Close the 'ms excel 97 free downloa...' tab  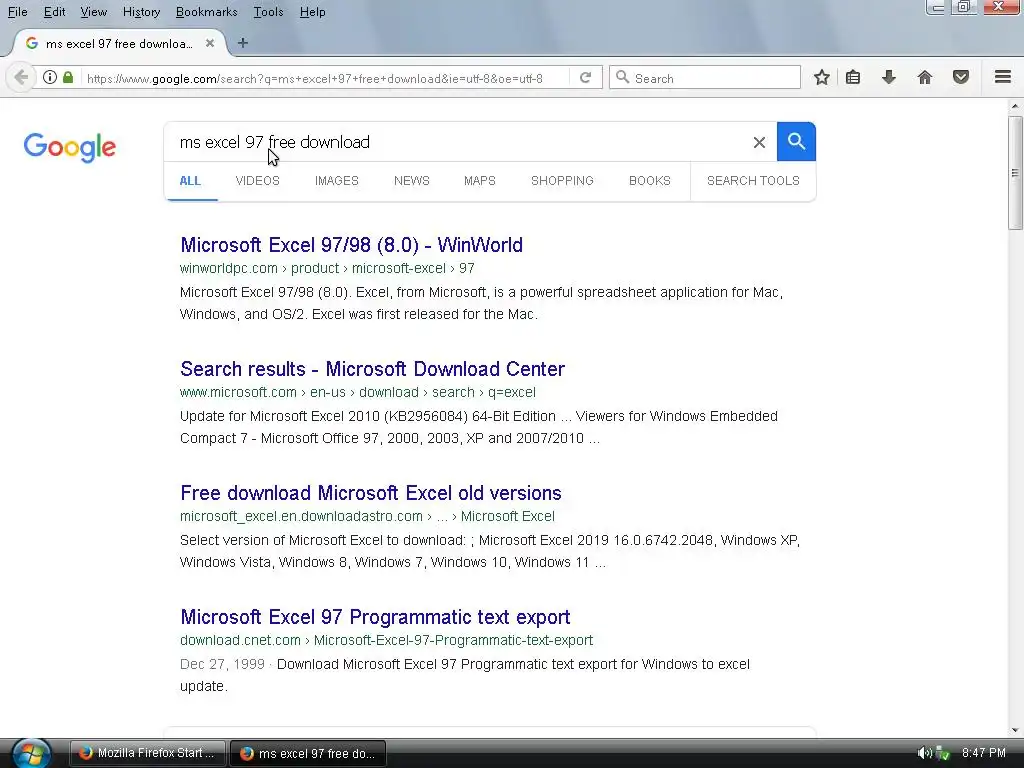click(x=210, y=43)
